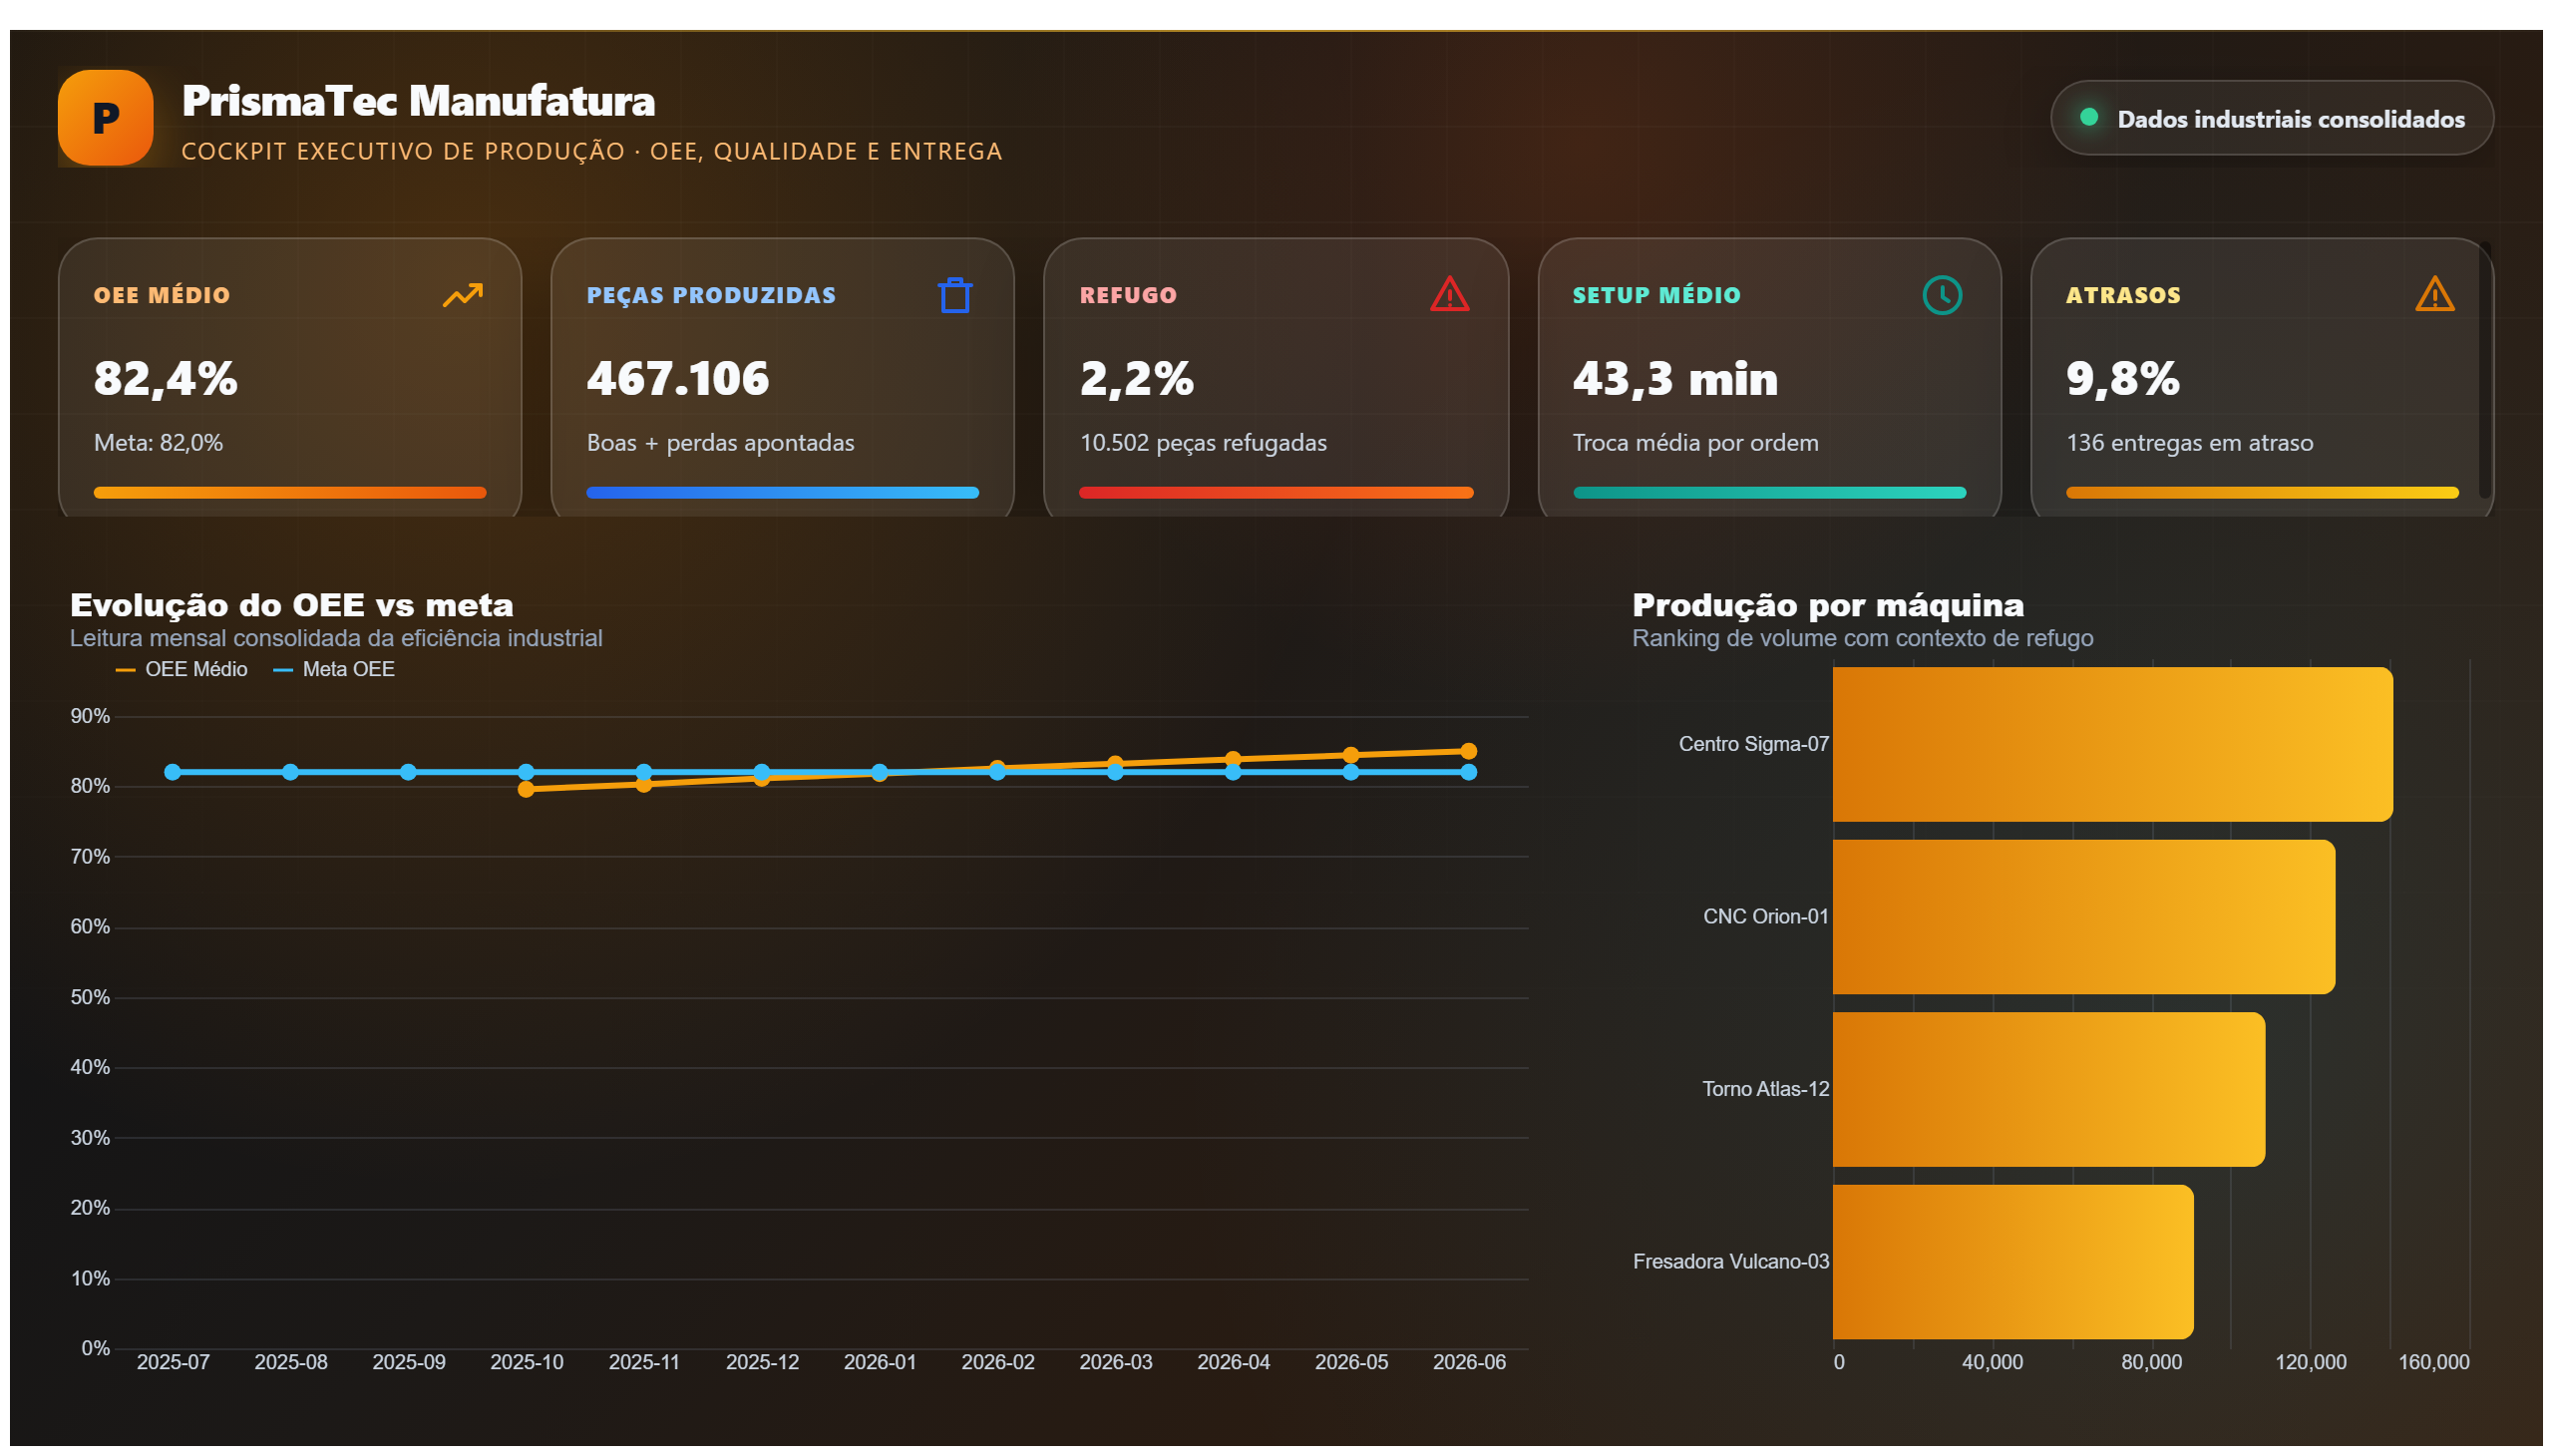Toggle the Meta OEE legend series
Viewport: 2553px width, 1456px height.
[334, 669]
